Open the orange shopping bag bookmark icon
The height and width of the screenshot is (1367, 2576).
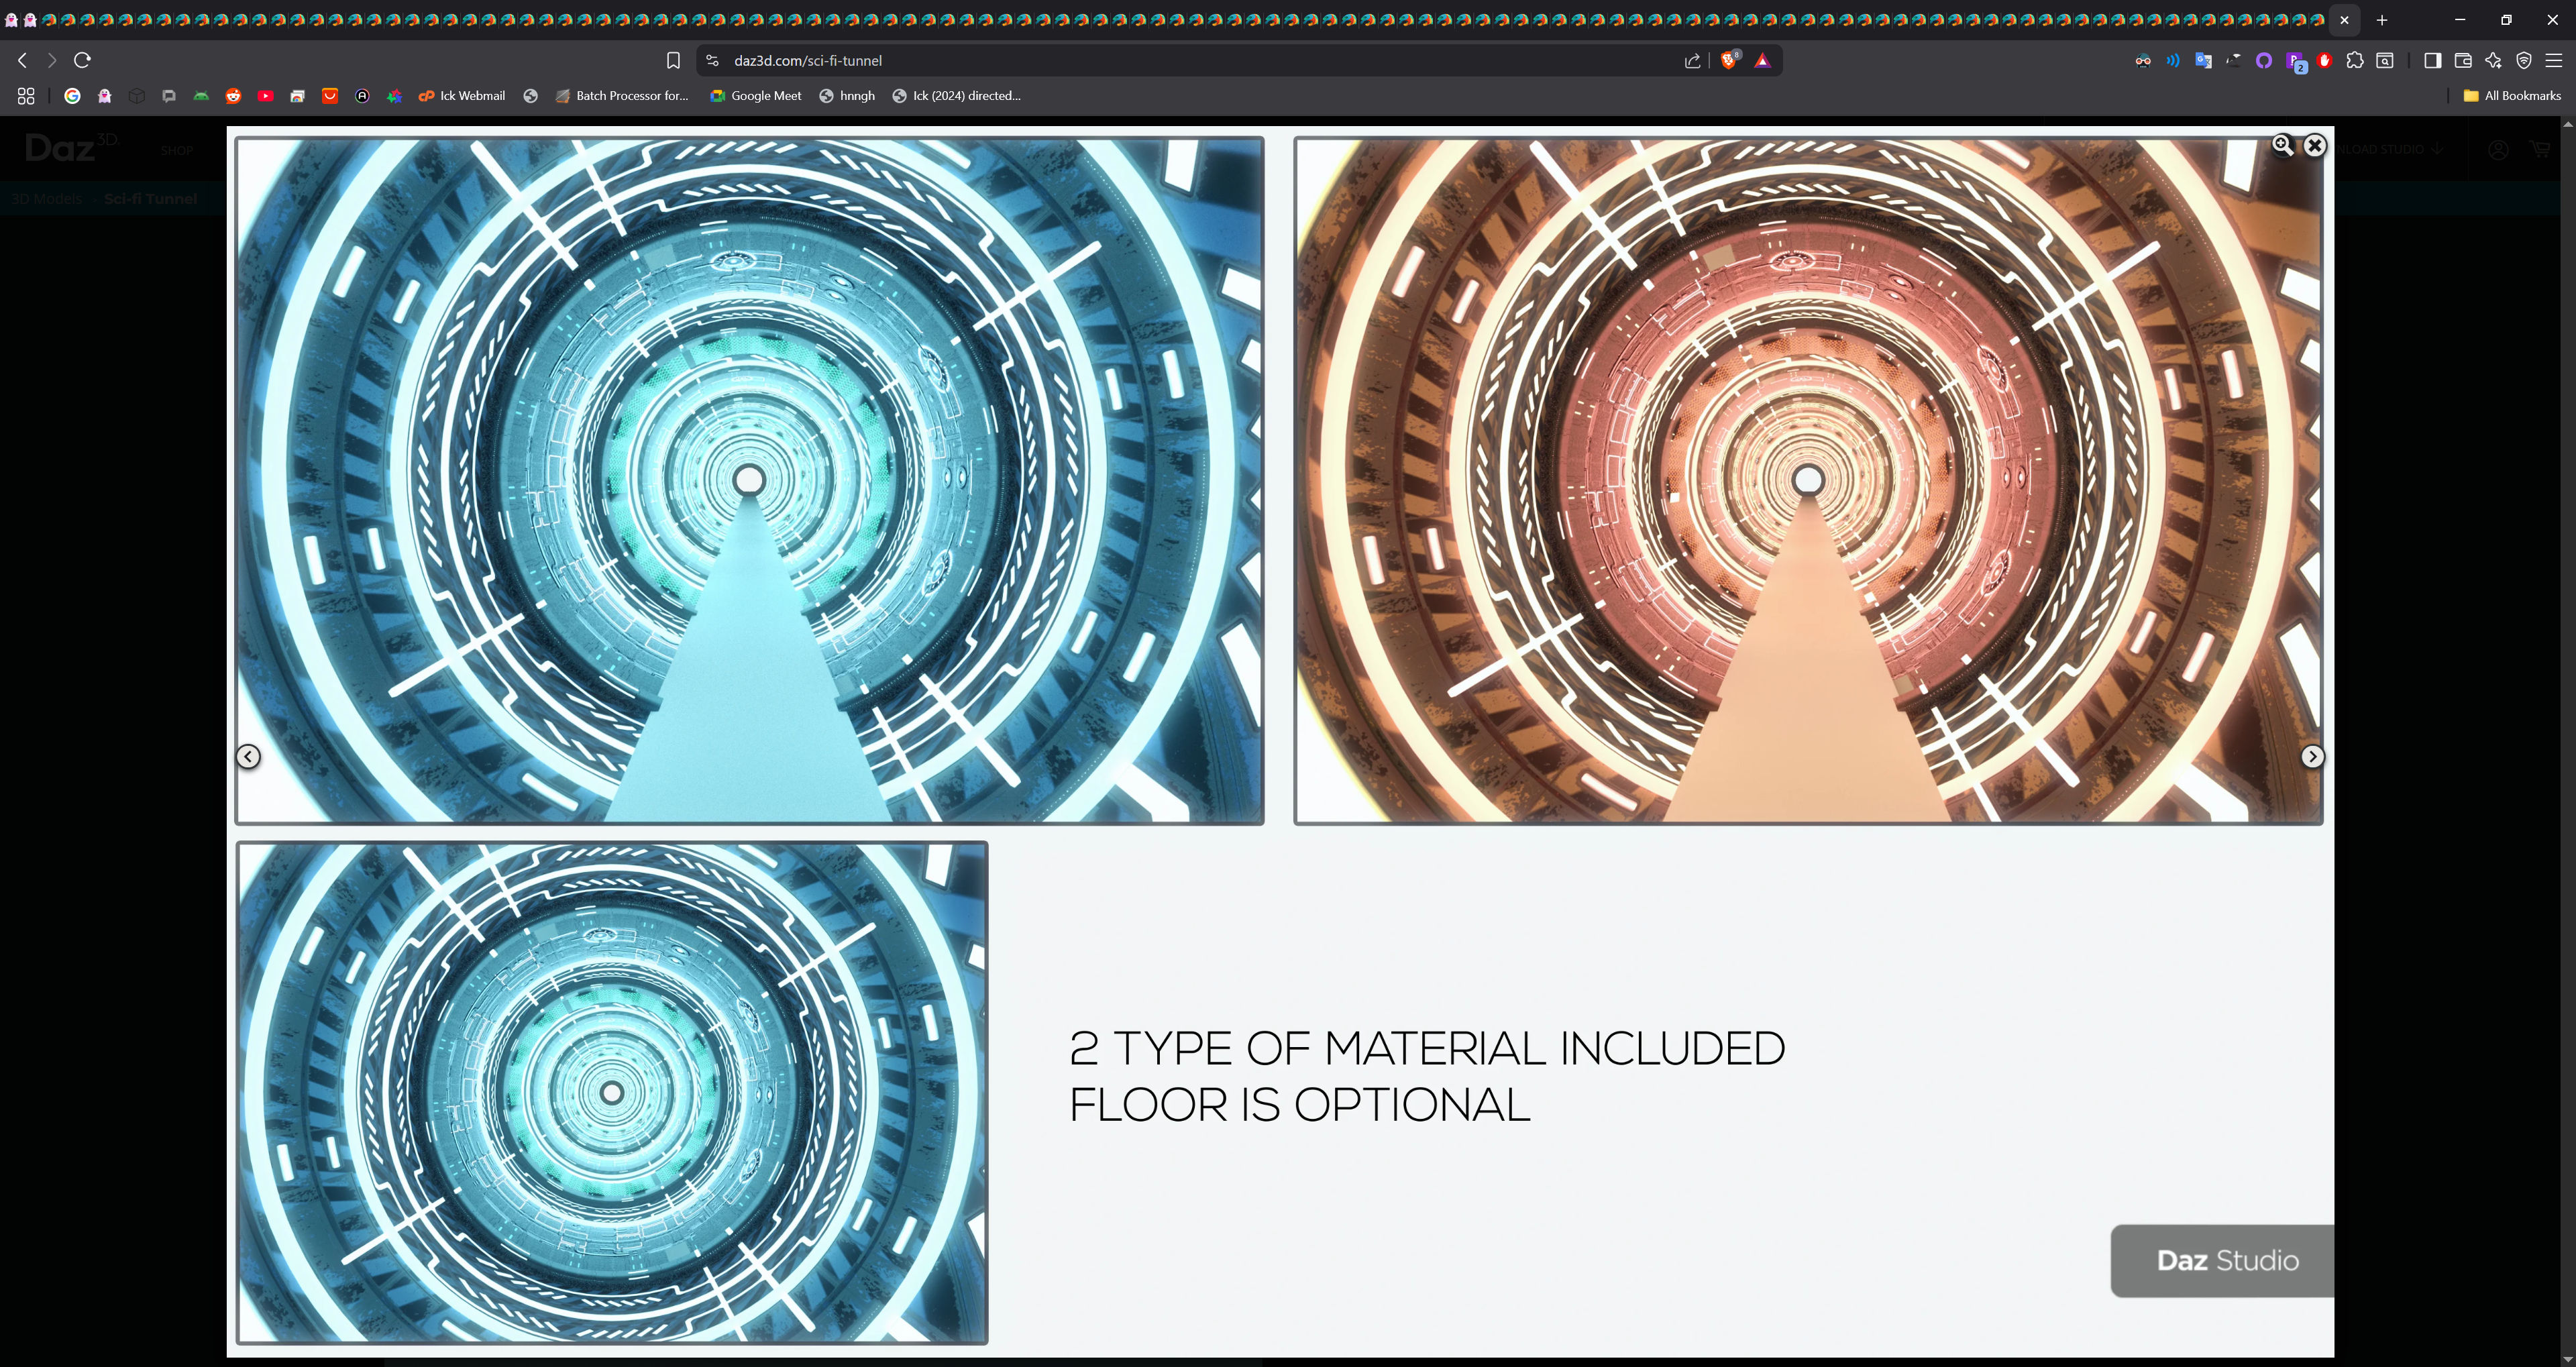click(330, 96)
